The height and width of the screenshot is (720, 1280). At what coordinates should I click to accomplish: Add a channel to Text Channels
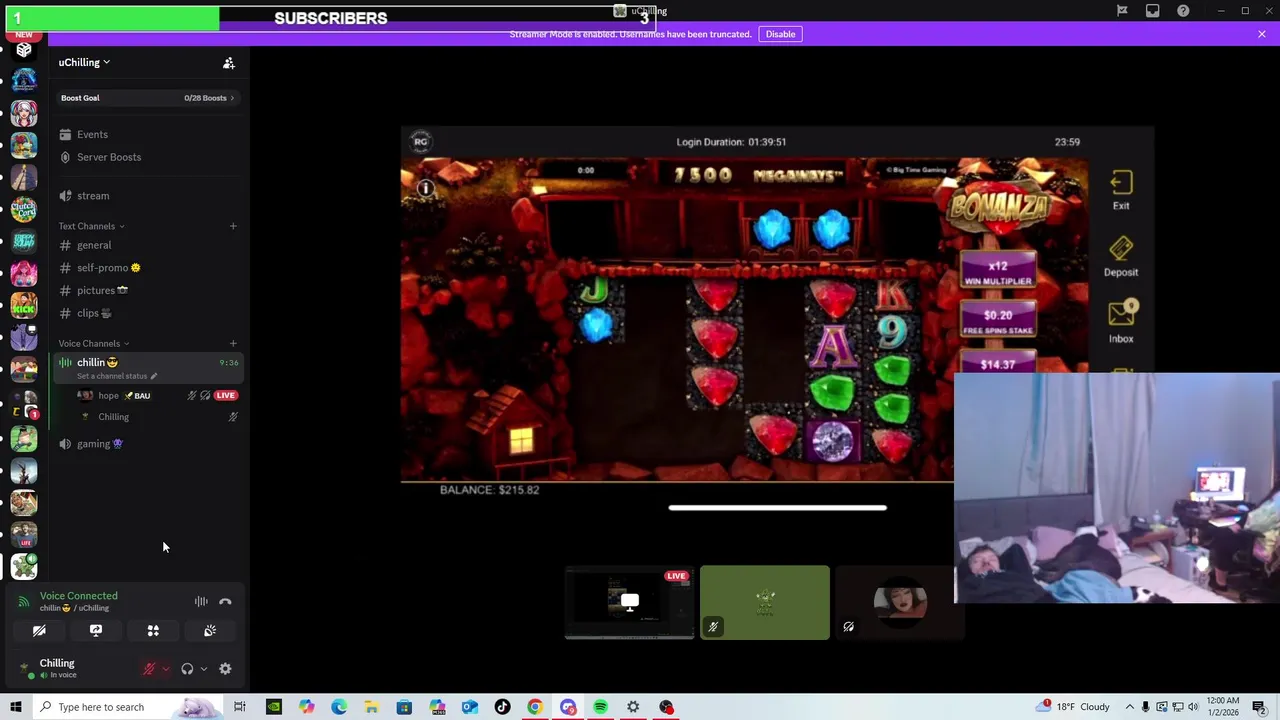[x=233, y=226]
